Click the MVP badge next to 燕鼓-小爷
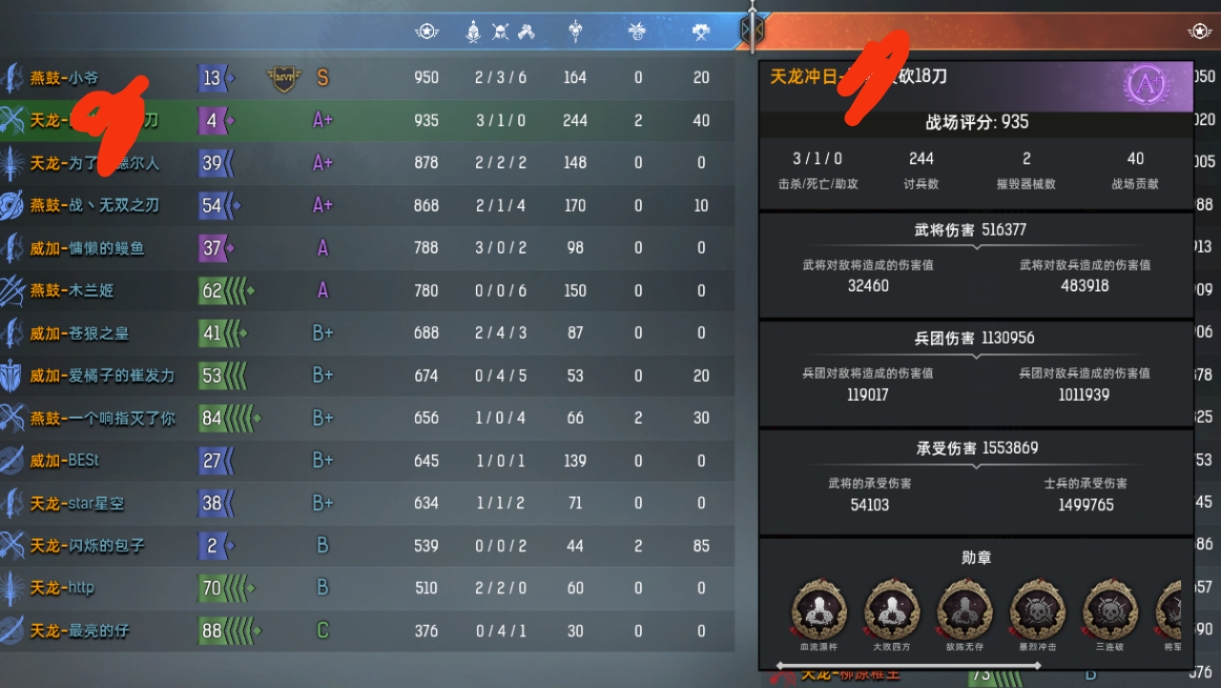Viewport: 1221px width, 688px height. [x=284, y=78]
